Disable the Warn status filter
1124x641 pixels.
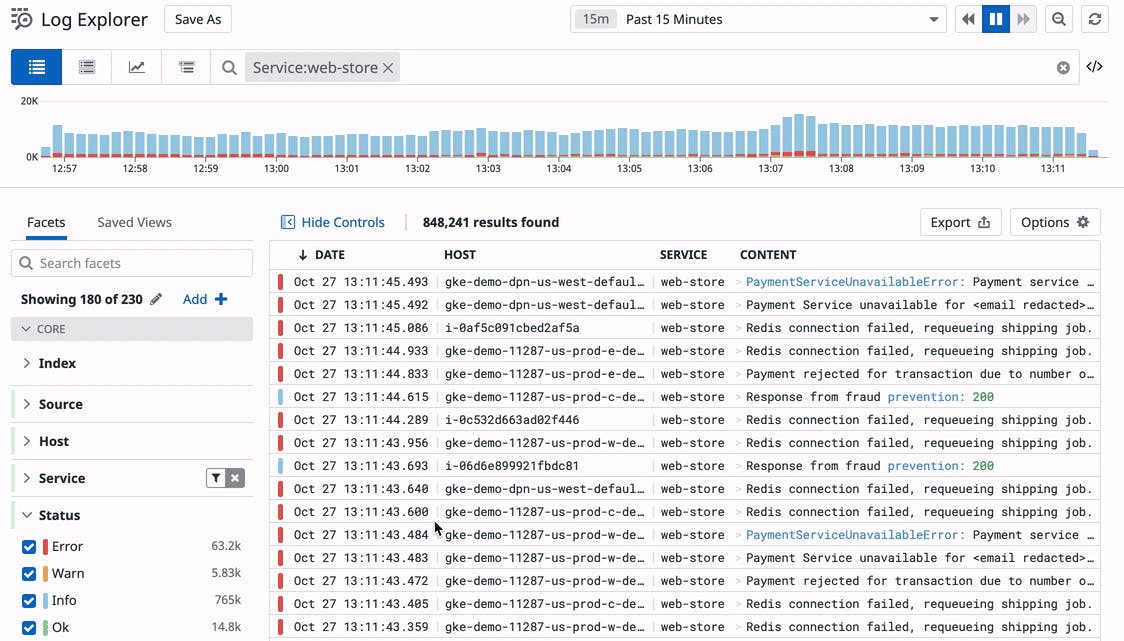click(29, 573)
